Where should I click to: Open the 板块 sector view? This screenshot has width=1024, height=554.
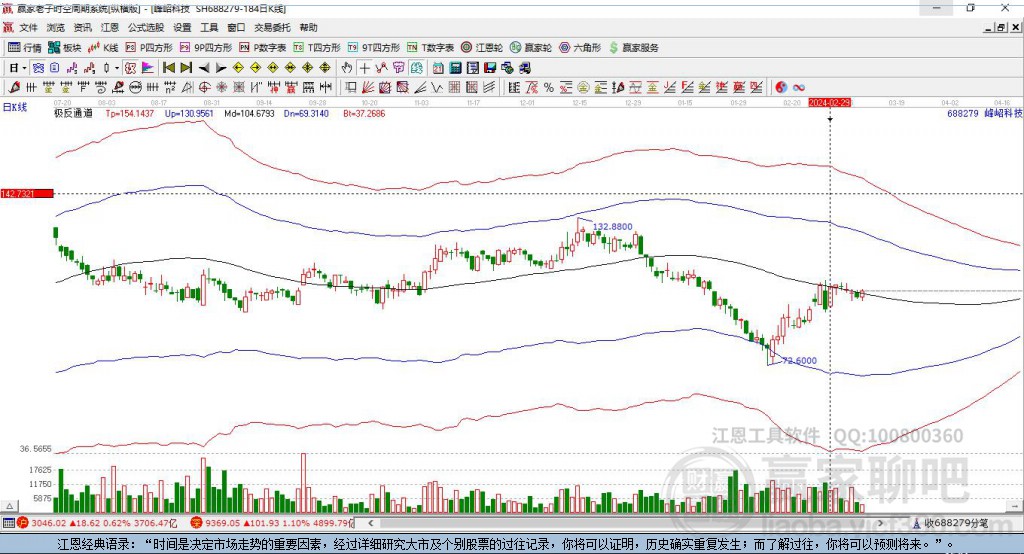65,48
